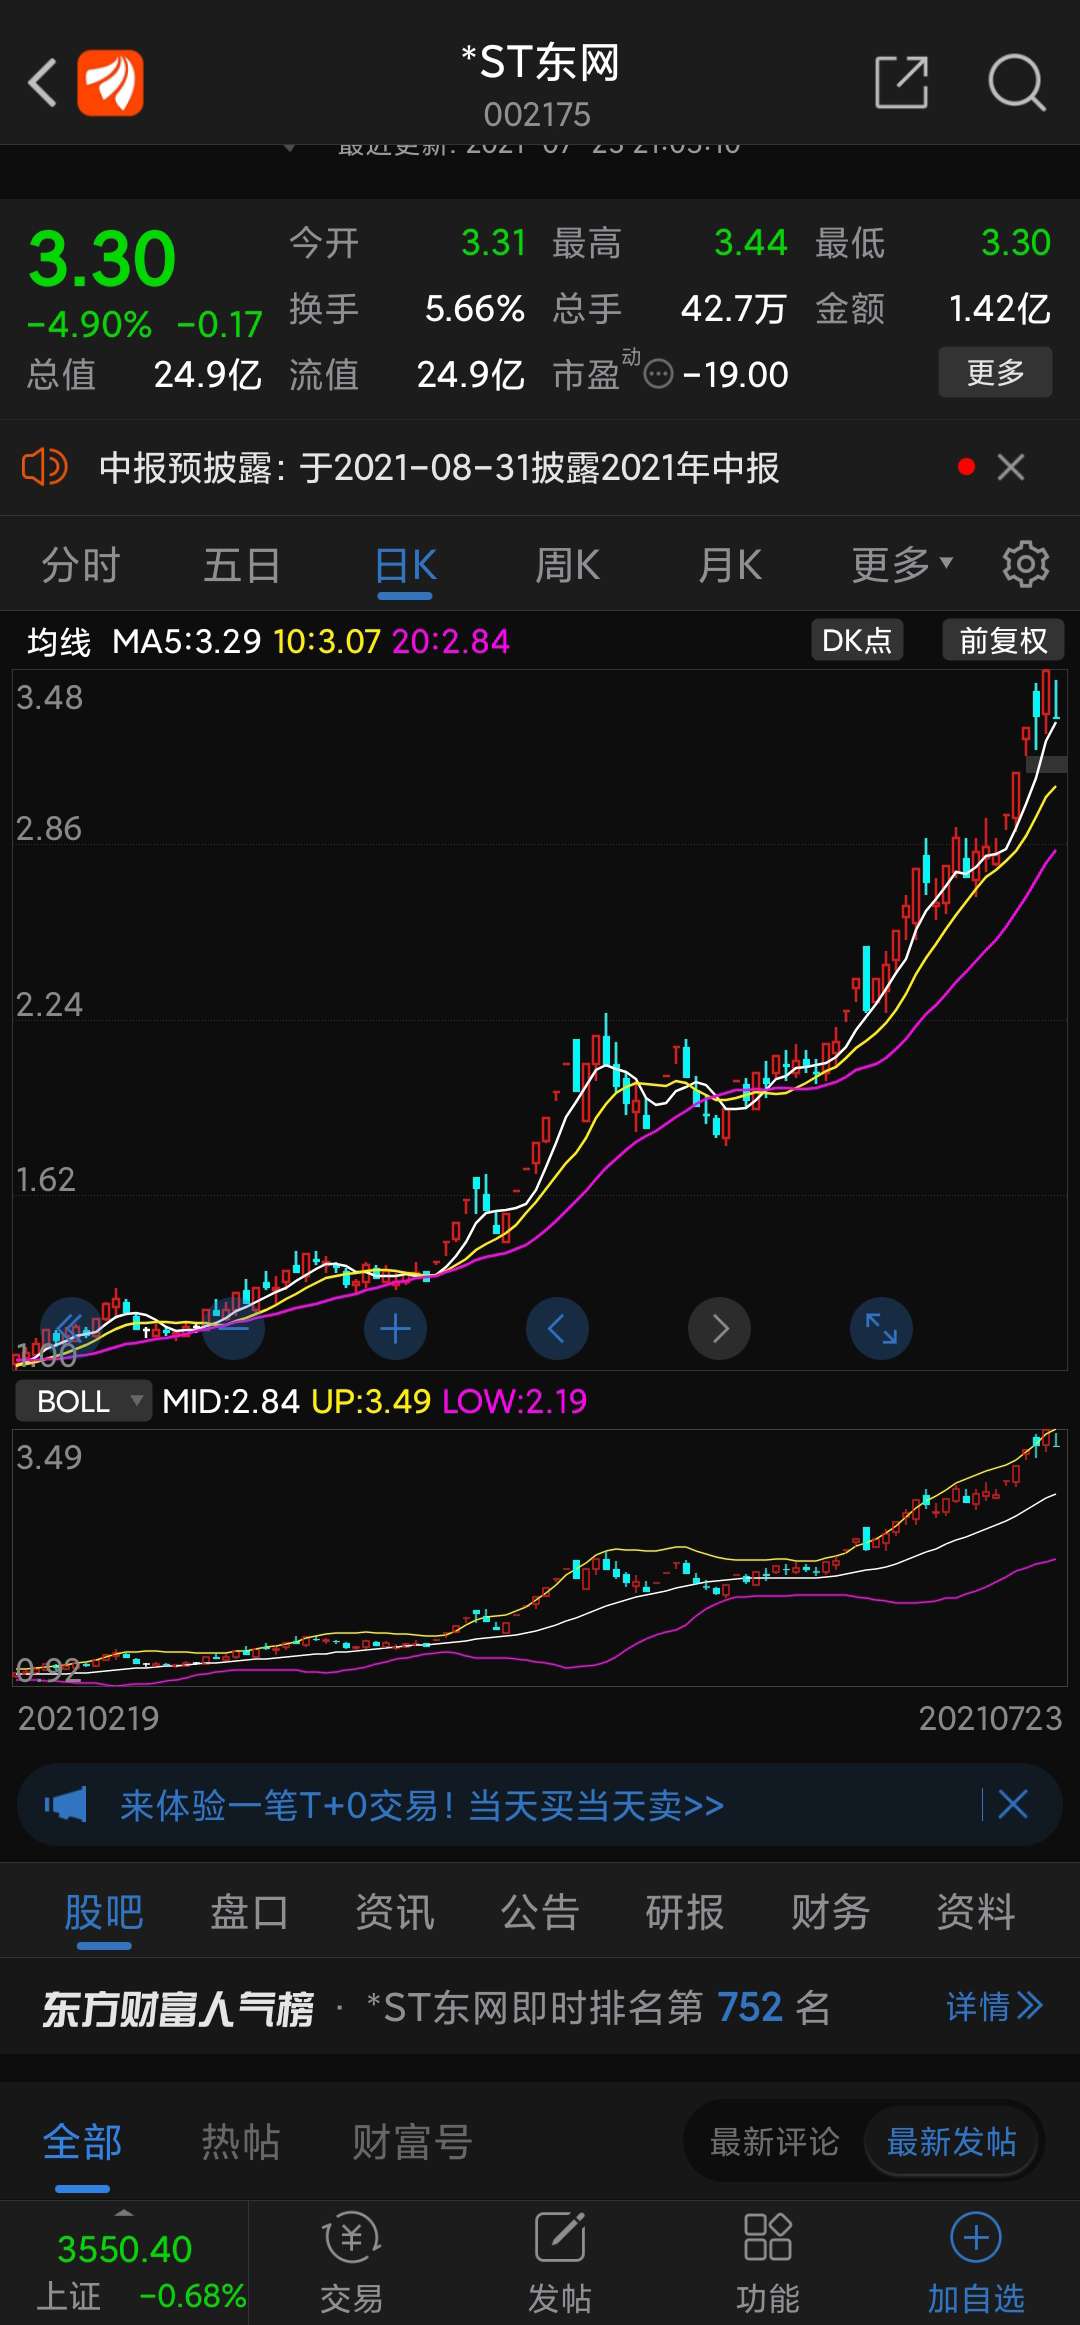The width and height of the screenshot is (1080, 2325).
Task: Expand the 更多 chart period dropdown
Action: pyautogui.click(x=901, y=565)
